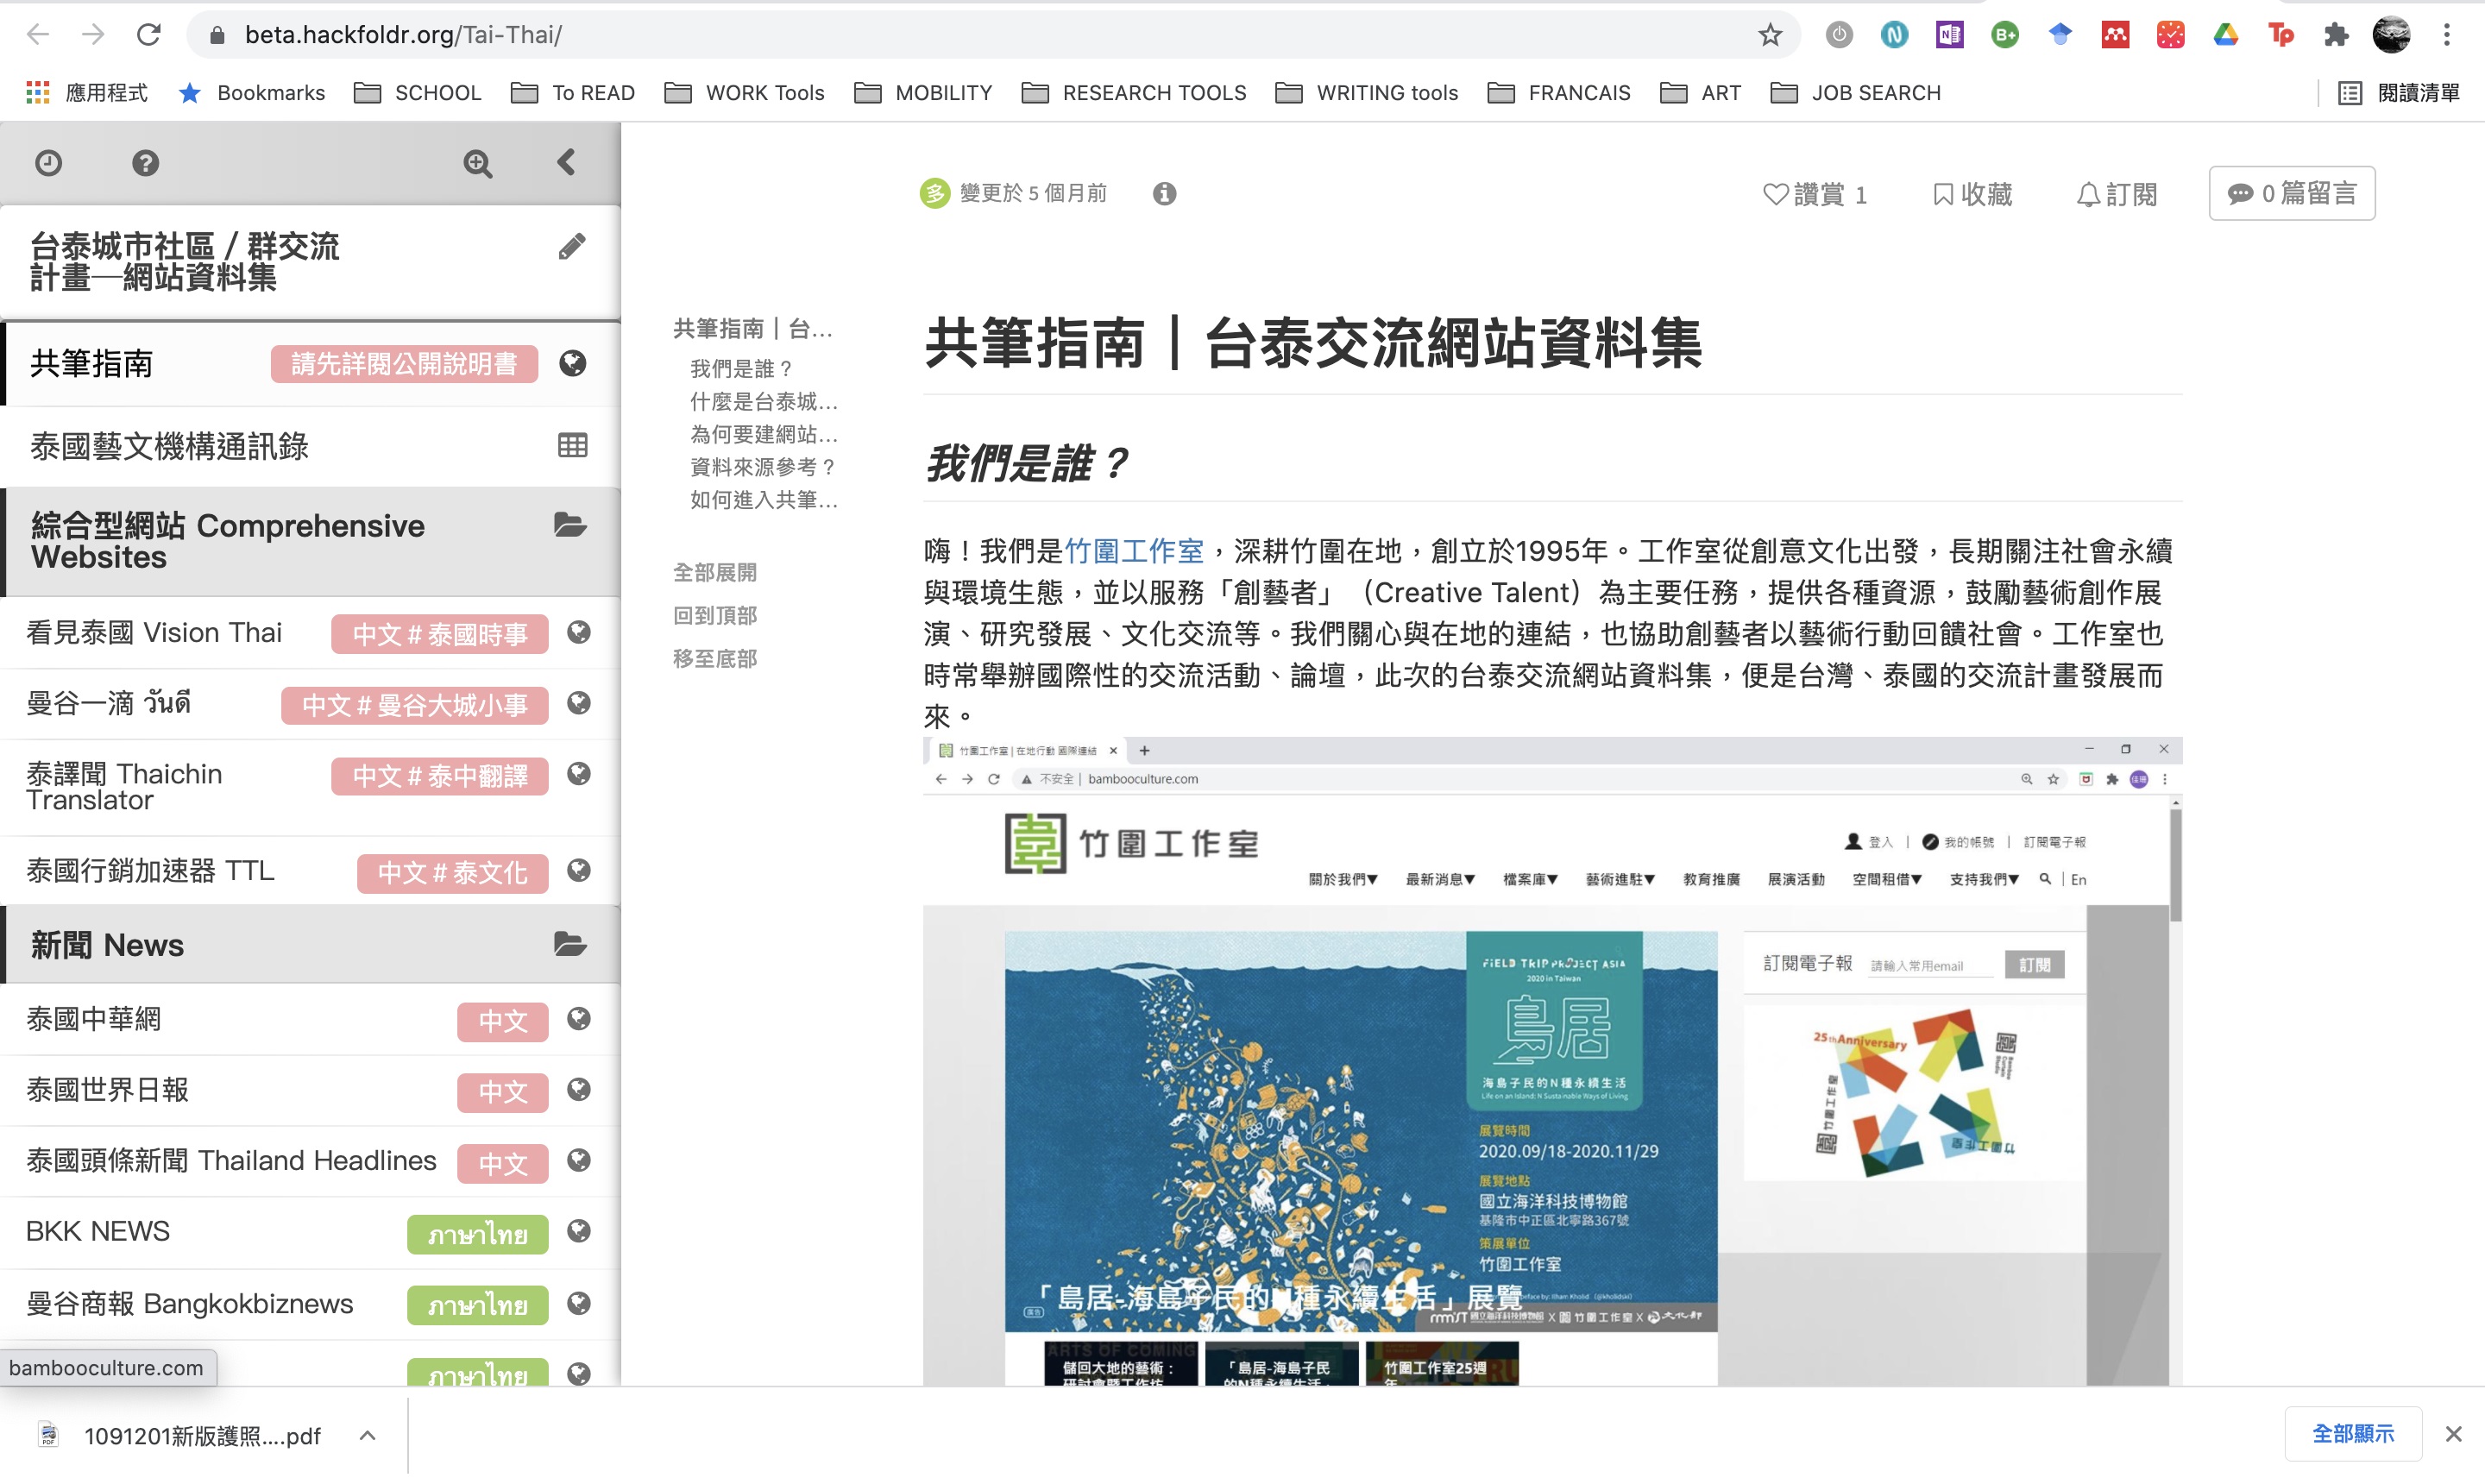The image size is (2485, 1484).
Task: Open BKK NEWS entry
Action: [x=98, y=1232]
